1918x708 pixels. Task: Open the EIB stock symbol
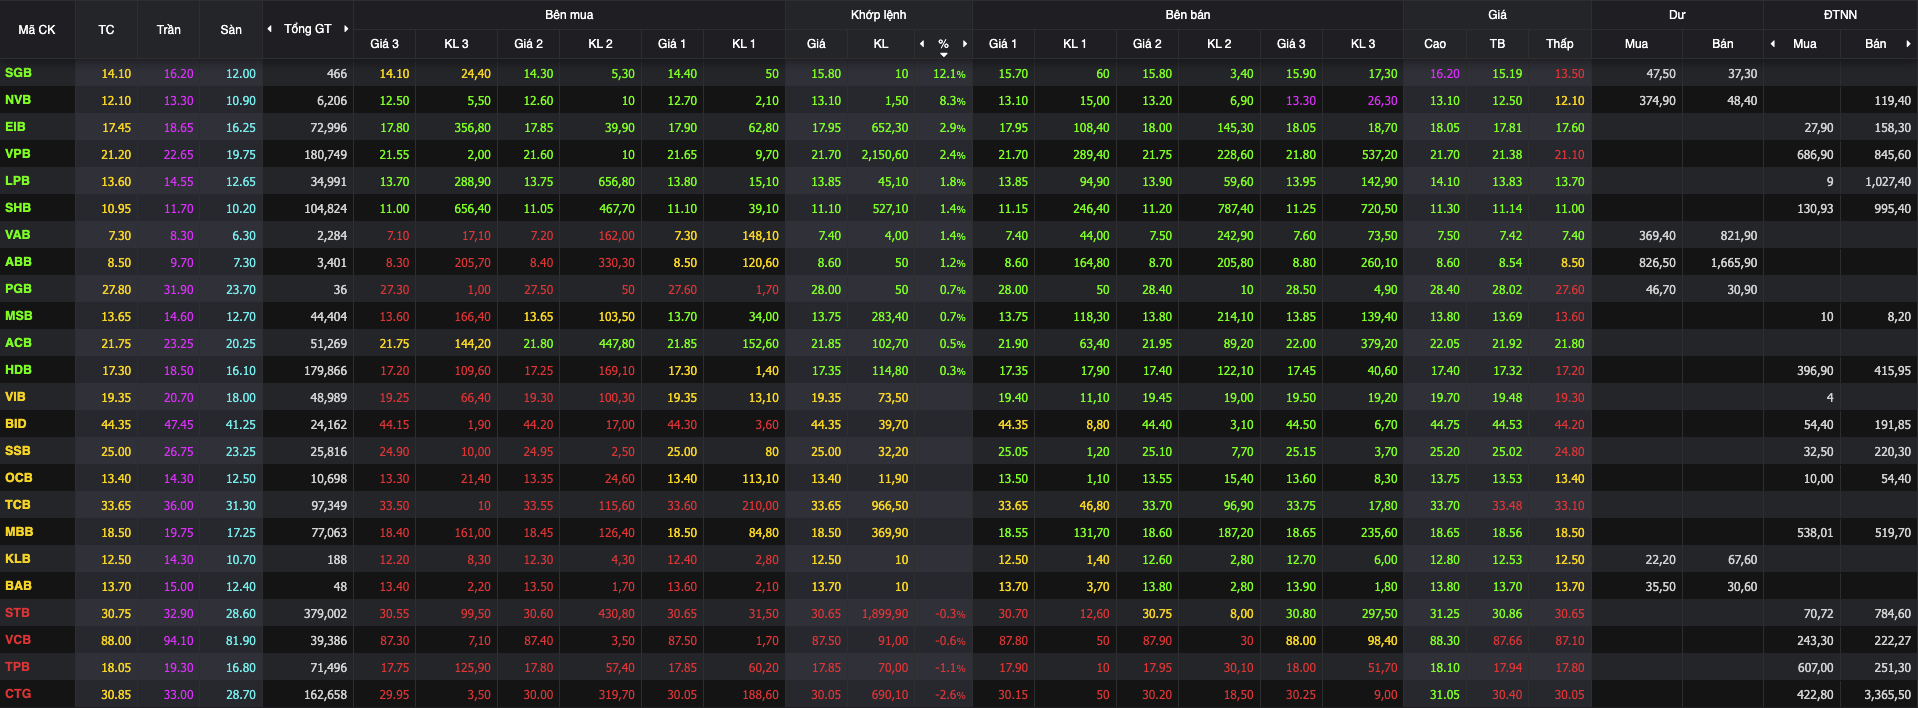point(15,127)
